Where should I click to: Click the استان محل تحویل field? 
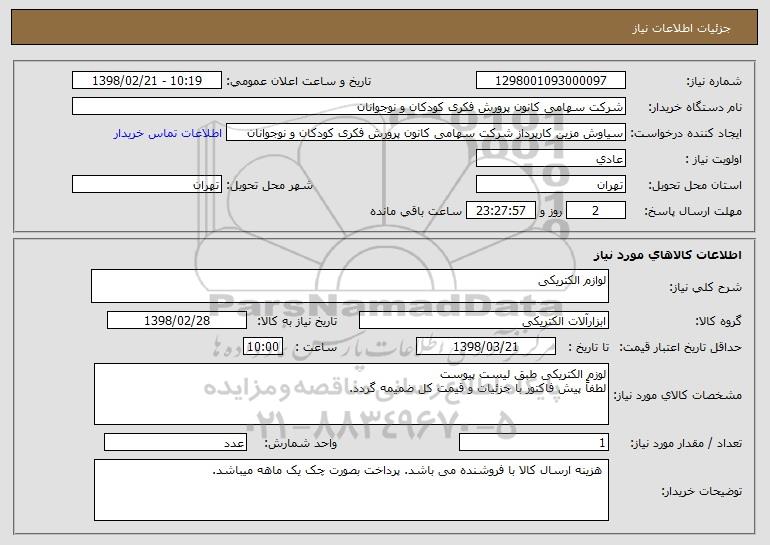[550, 185]
